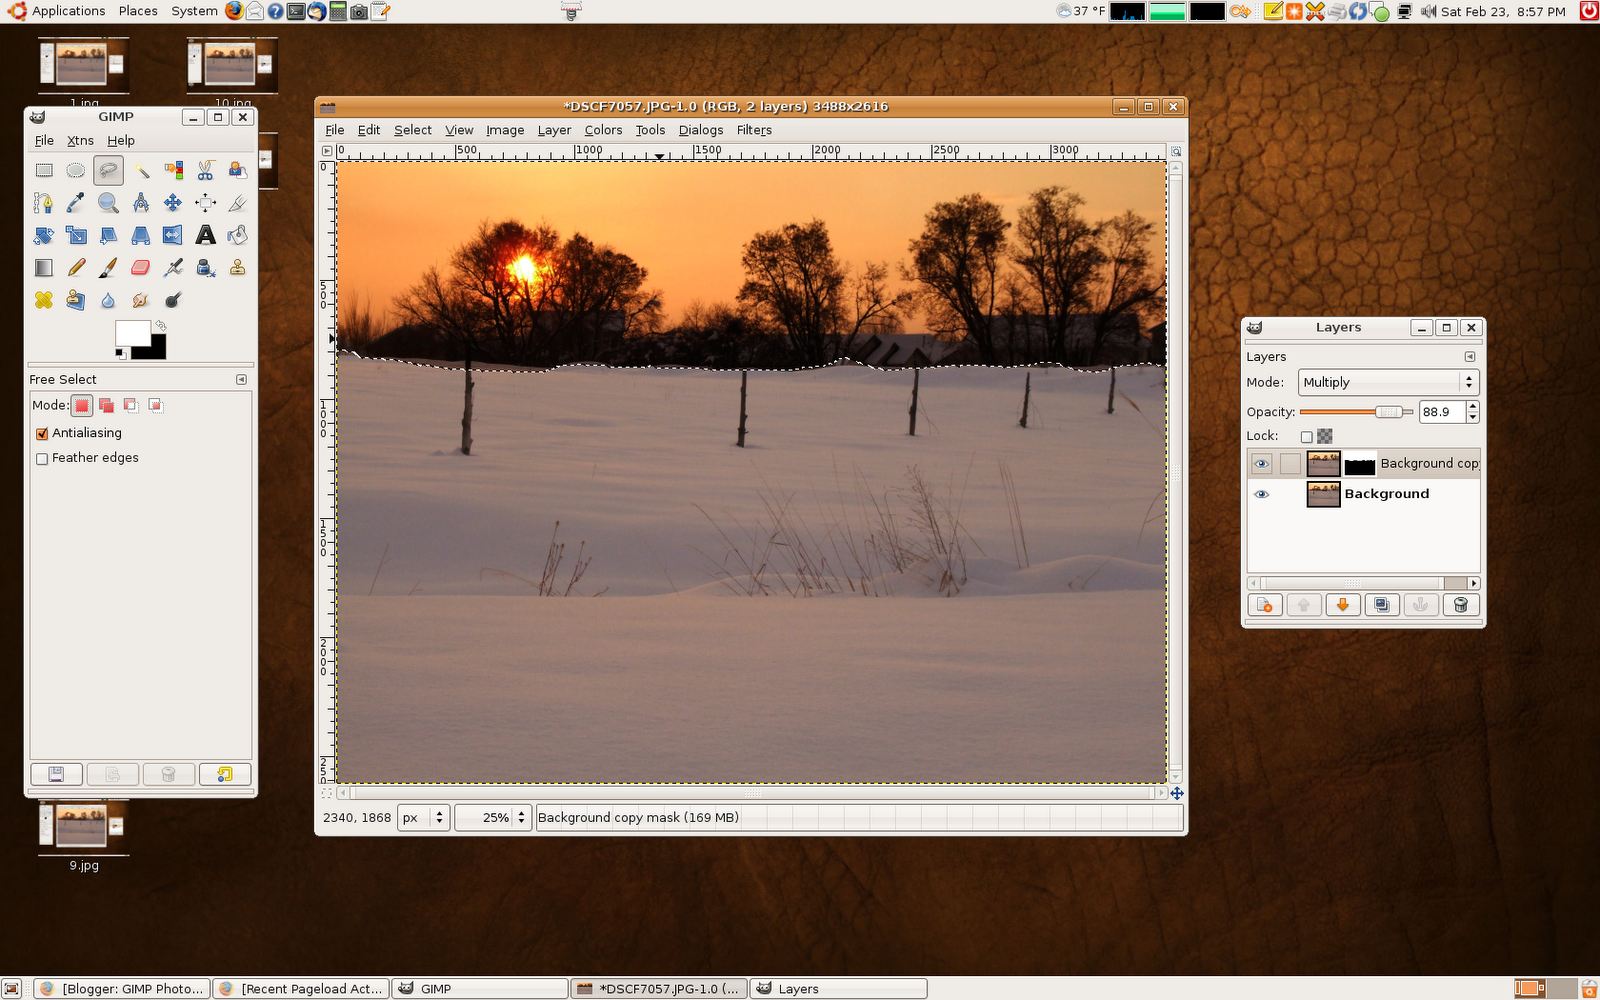
Task: Select the Smudge tool
Action: point(141,299)
